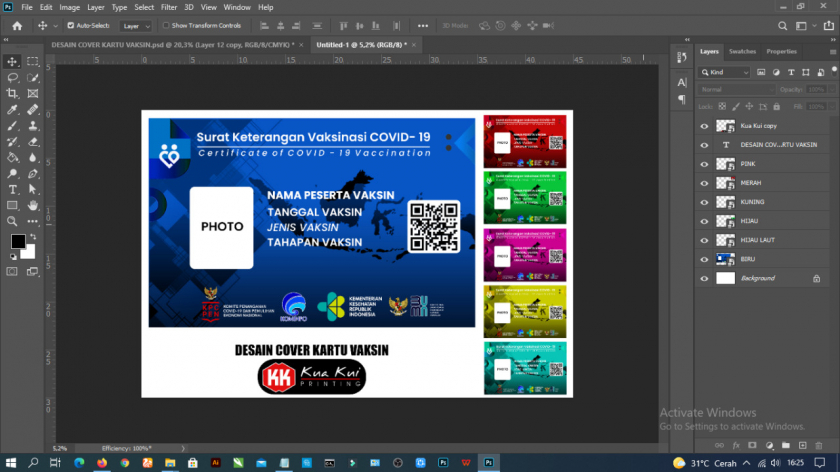
Task: Hide the Kua Kui copy layer
Action: pos(704,126)
